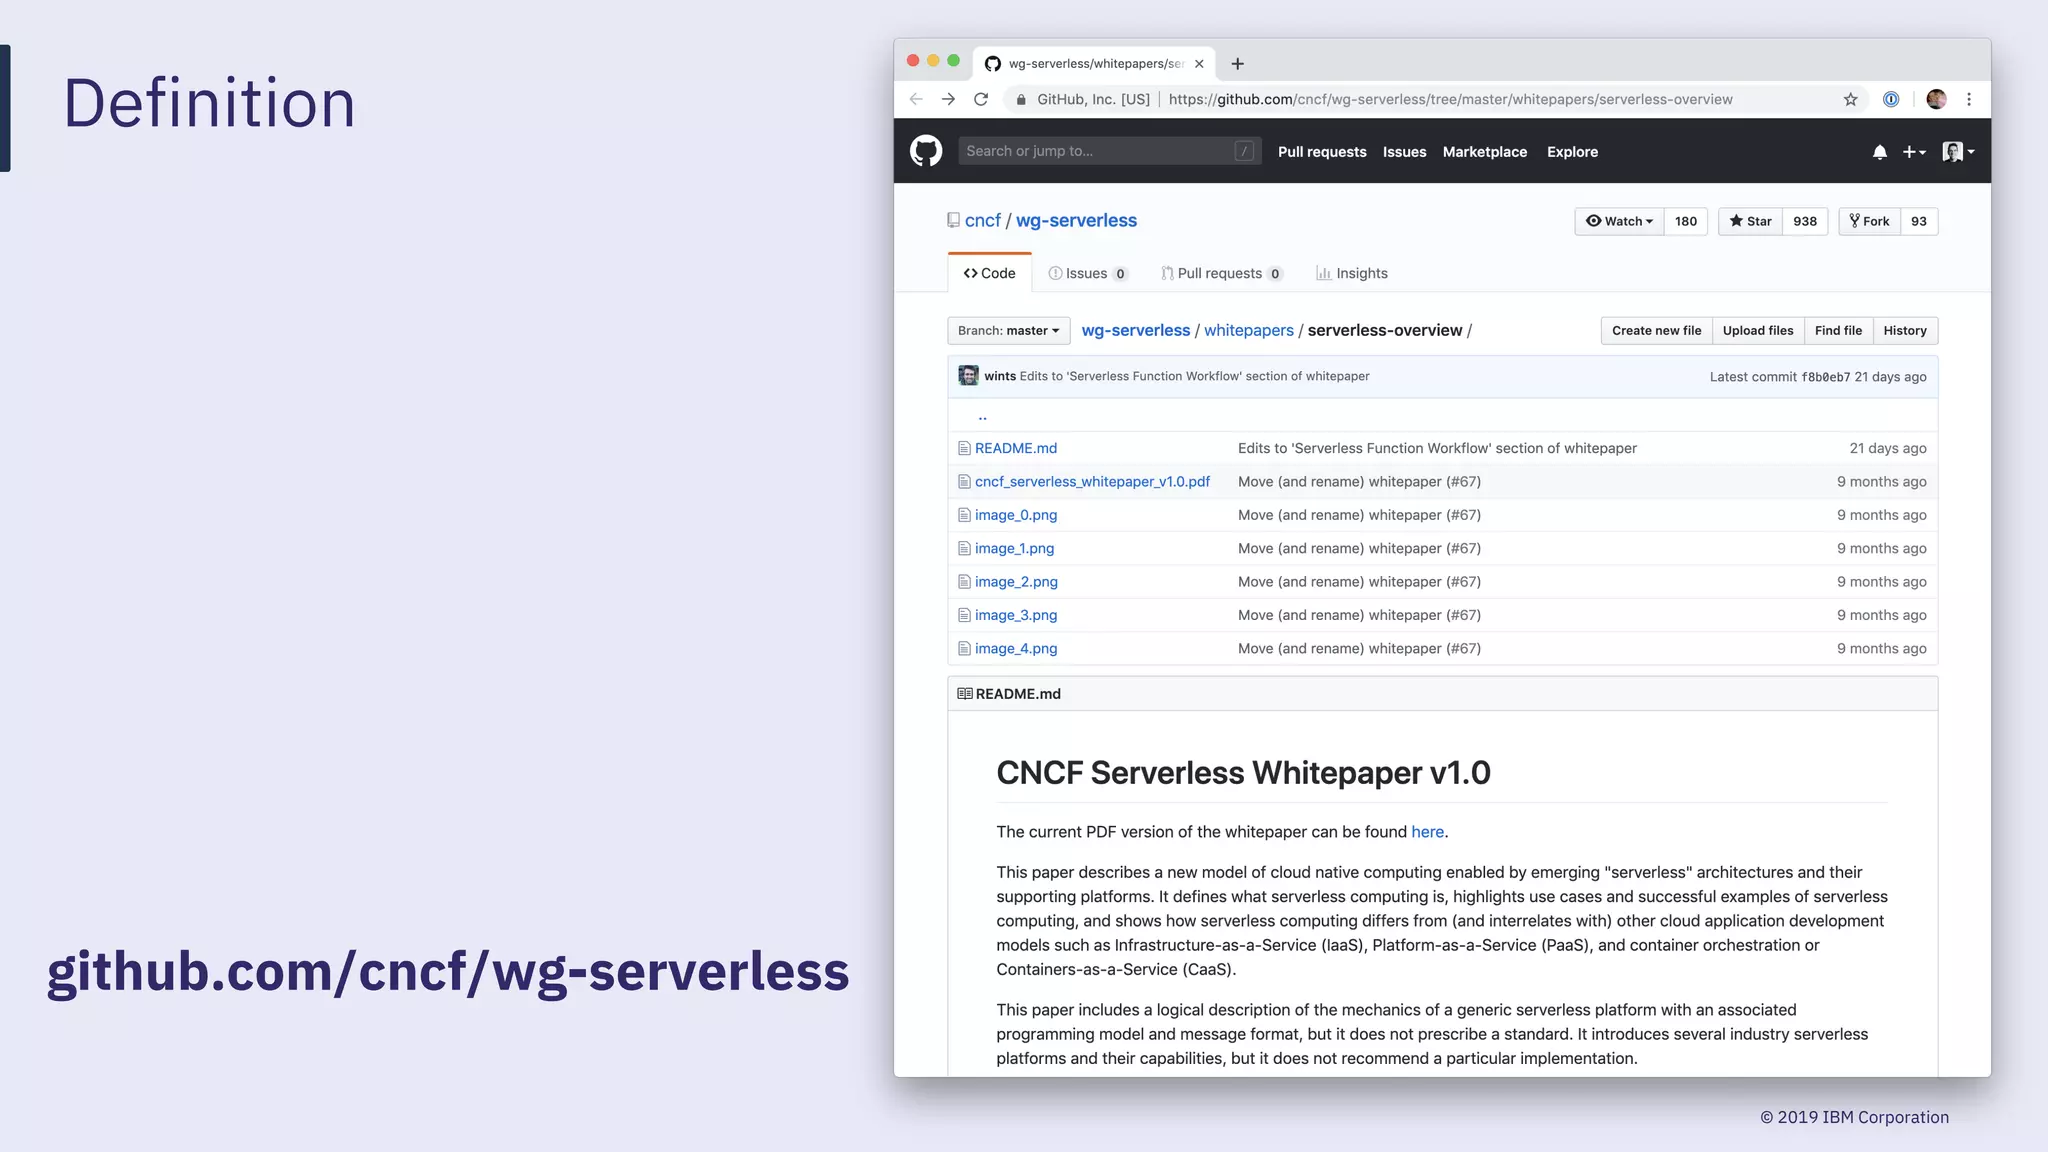Click the Create new file button

pos(1656,331)
